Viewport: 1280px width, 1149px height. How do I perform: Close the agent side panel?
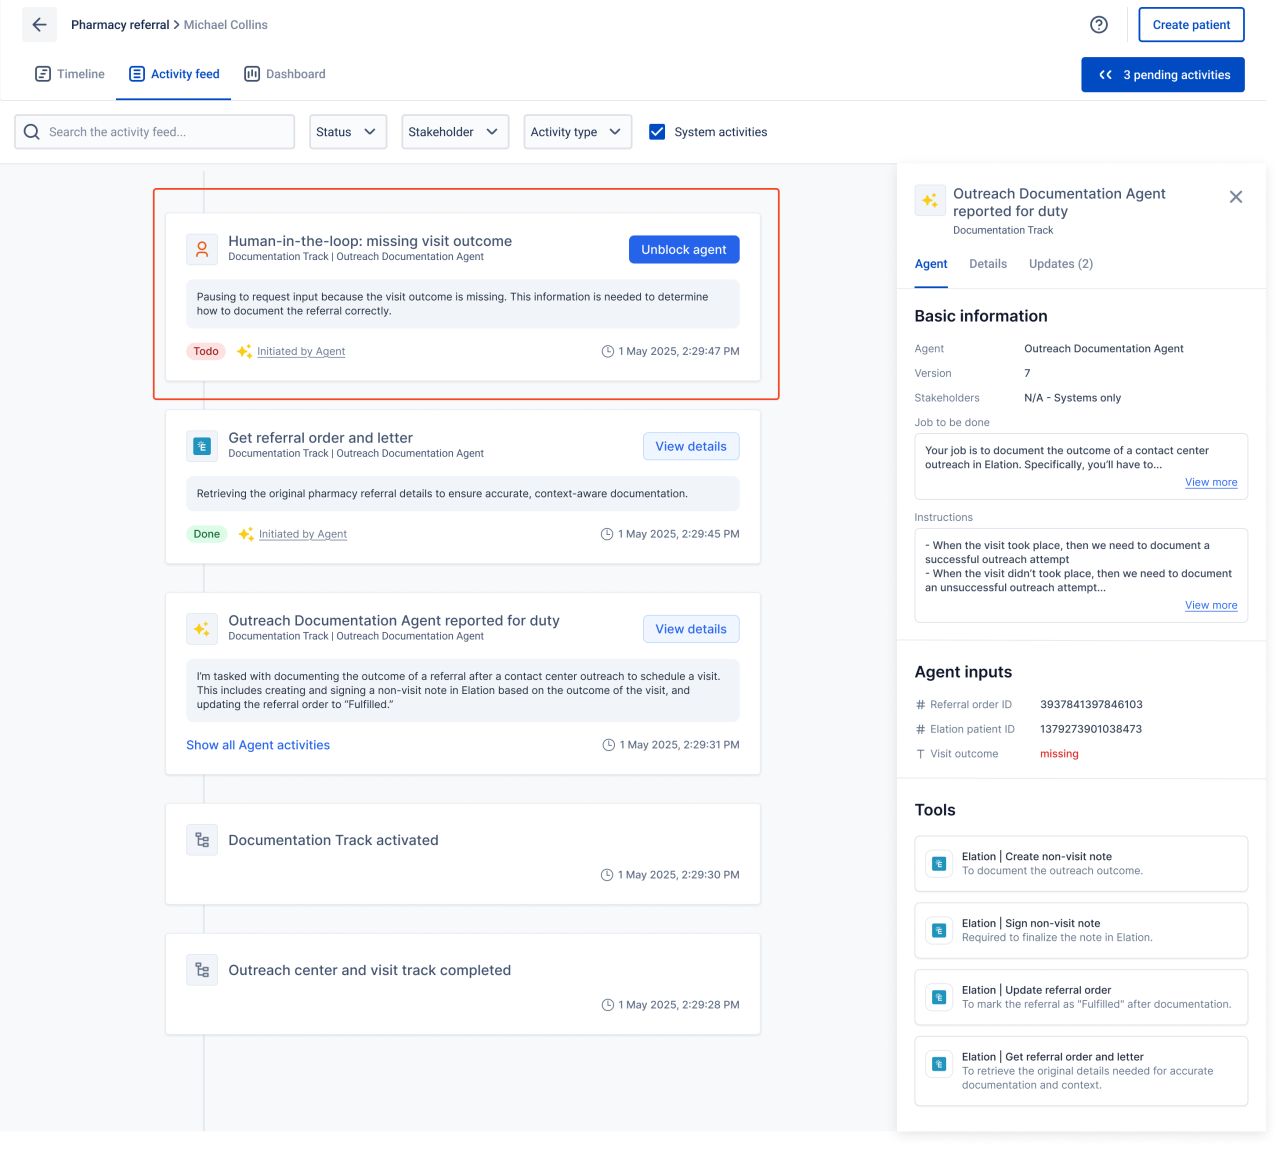[1236, 197]
